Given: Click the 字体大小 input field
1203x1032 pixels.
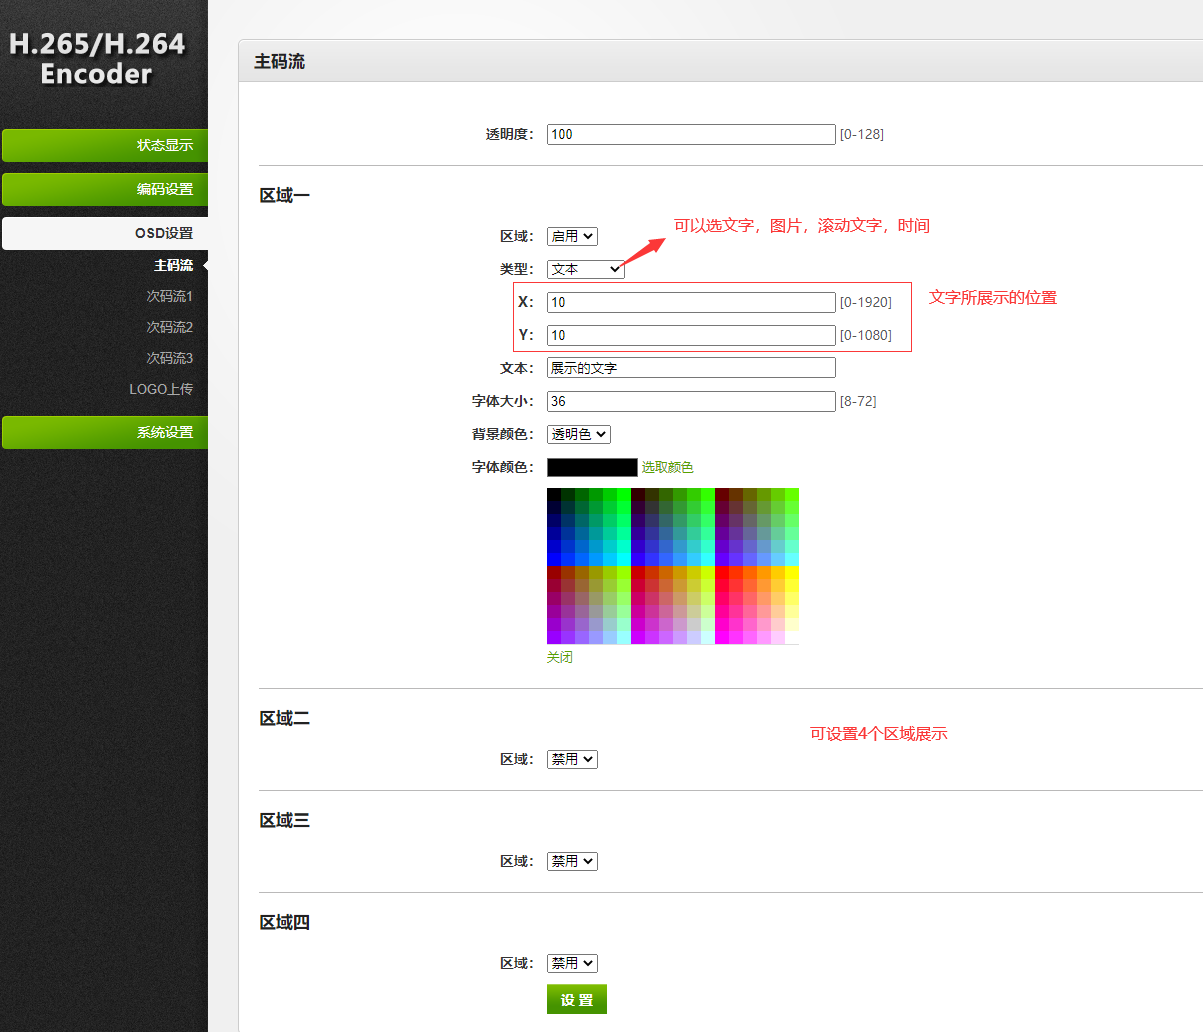Looking at the screenshot, I should coord(690,401).
